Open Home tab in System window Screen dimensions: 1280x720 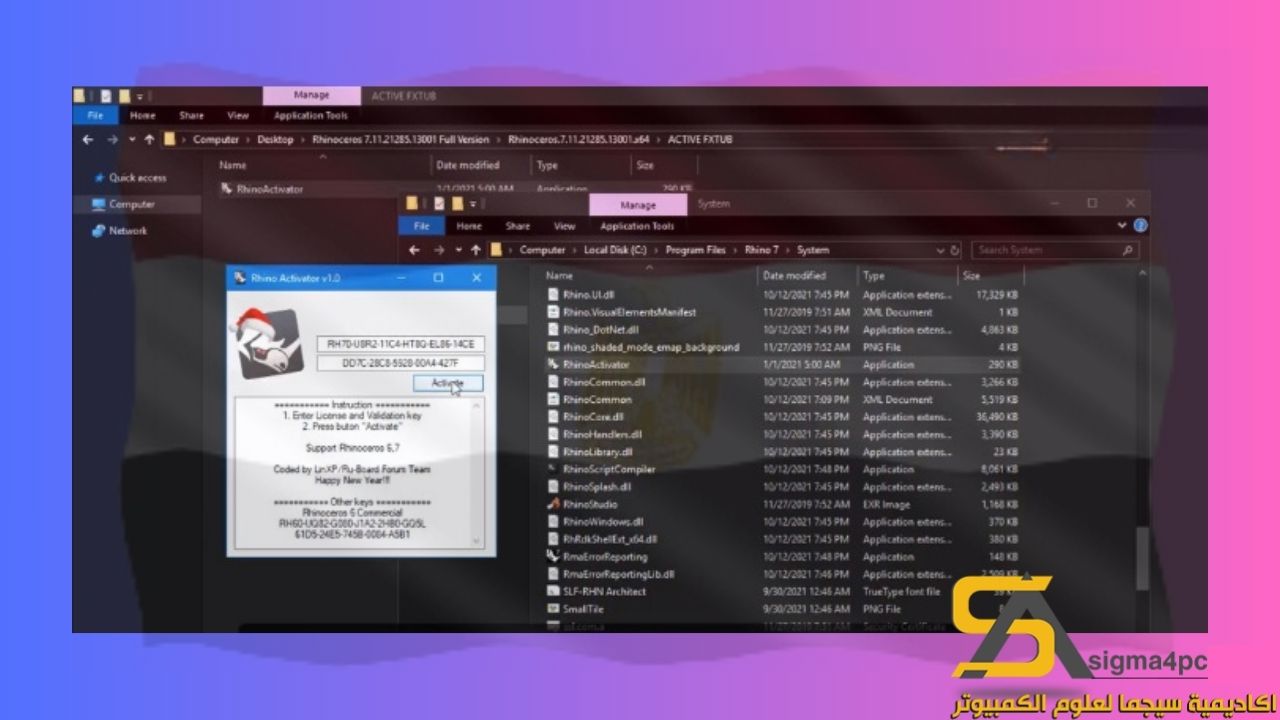[469, 227]
